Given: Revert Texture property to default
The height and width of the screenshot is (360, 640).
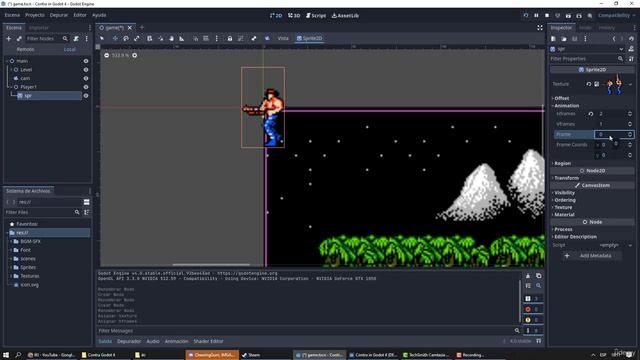Looking at the screenshot, I should tap(589, 84).
